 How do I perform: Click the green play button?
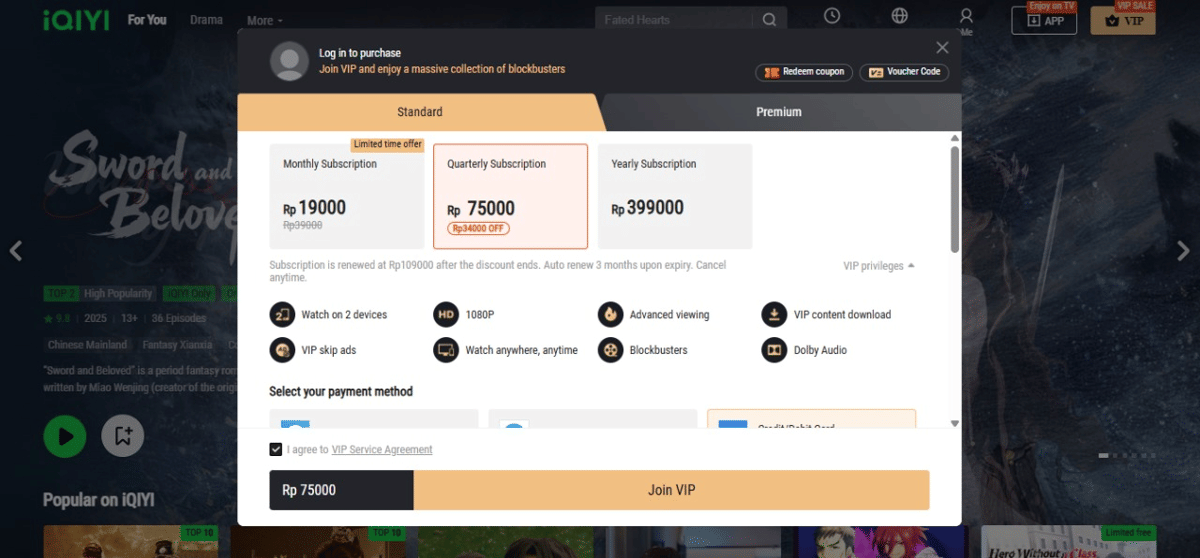pos(65,436)
